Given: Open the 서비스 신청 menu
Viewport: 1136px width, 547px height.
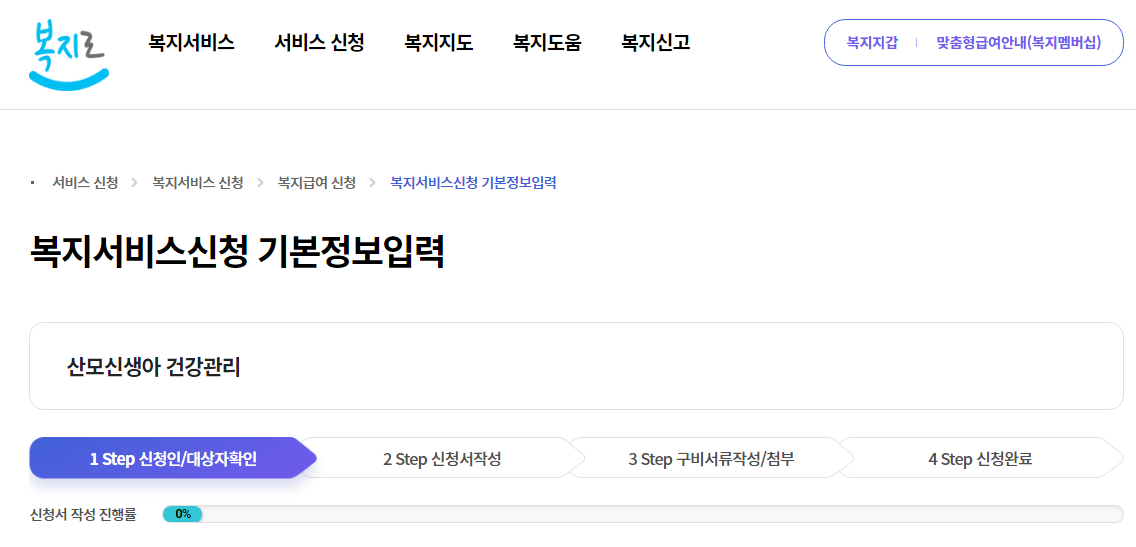Looking at the screenshot, I should (319, 43).
